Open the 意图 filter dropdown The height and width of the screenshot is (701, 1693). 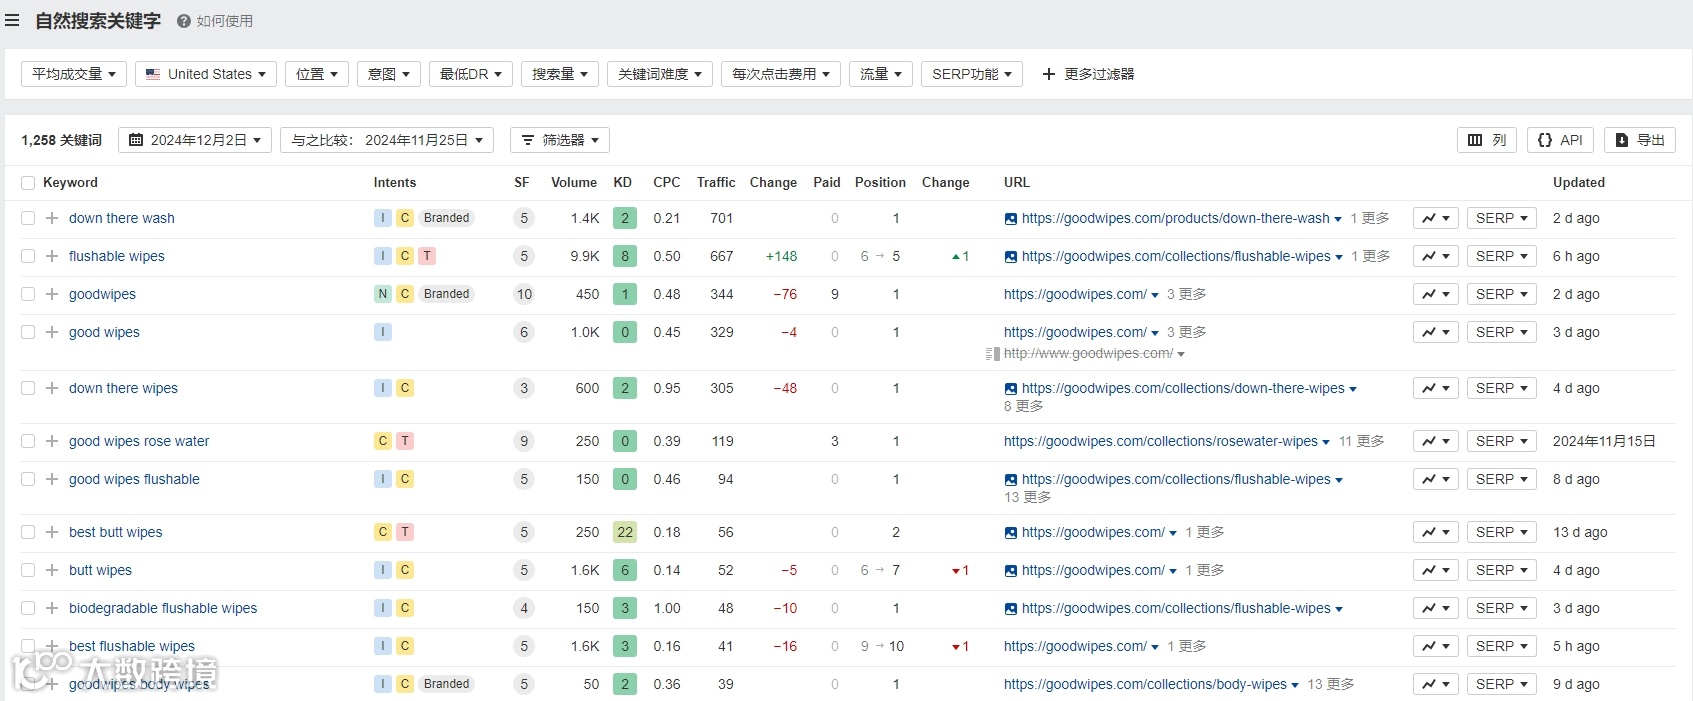pyautogui.click(x=389, y=74)
